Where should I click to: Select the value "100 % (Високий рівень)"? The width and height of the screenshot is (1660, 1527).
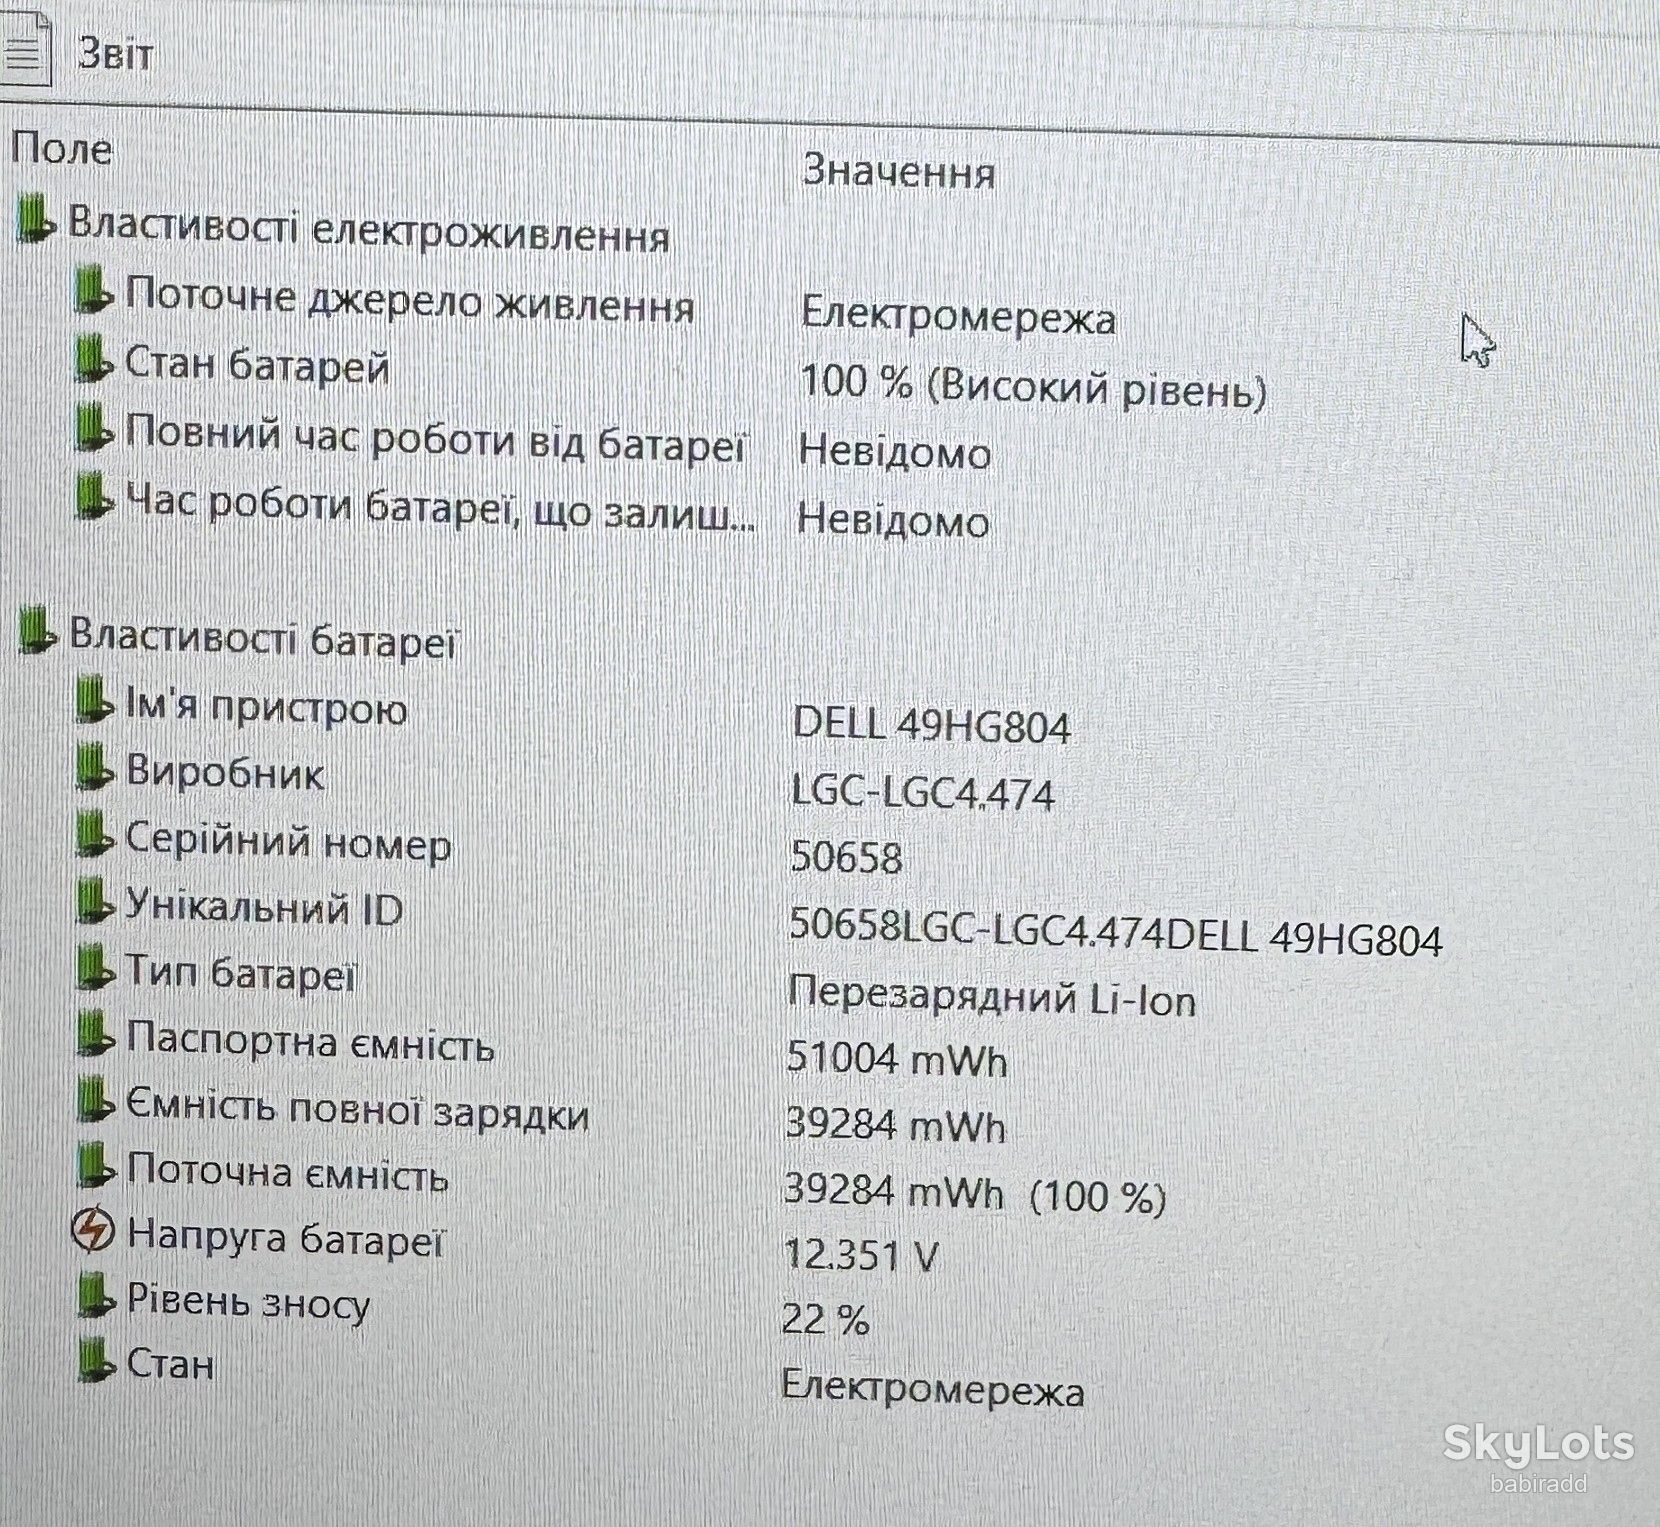pyautogui.click(x=1033, y=385)
